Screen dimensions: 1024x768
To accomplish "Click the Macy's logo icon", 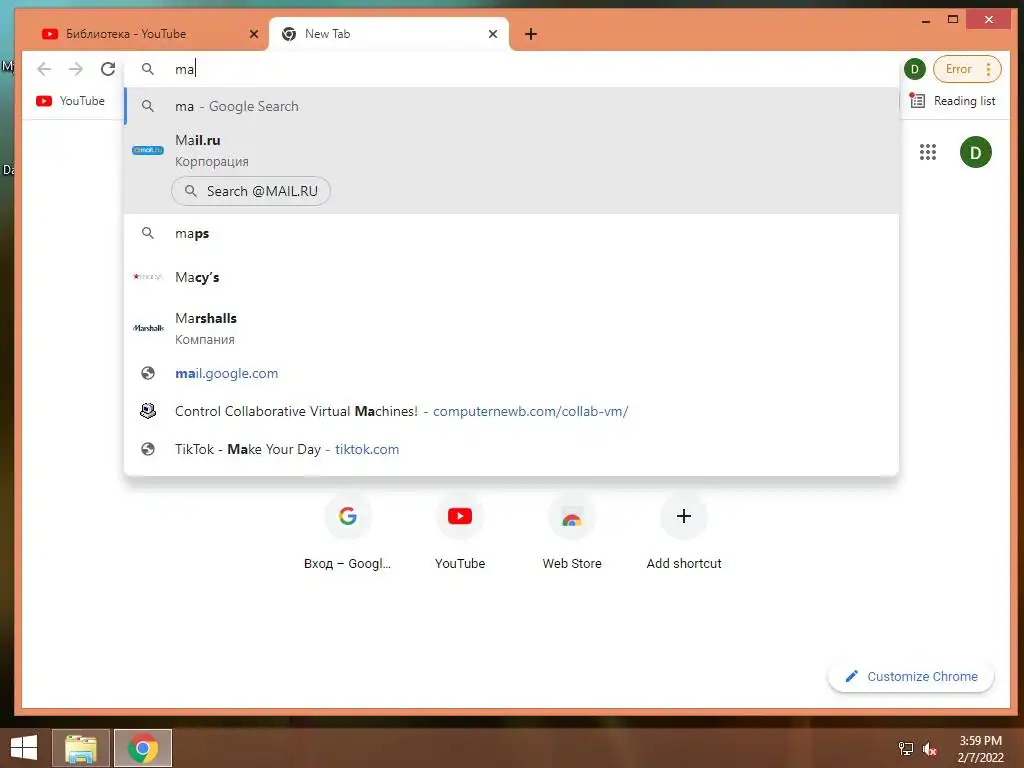I will [148, 277].
